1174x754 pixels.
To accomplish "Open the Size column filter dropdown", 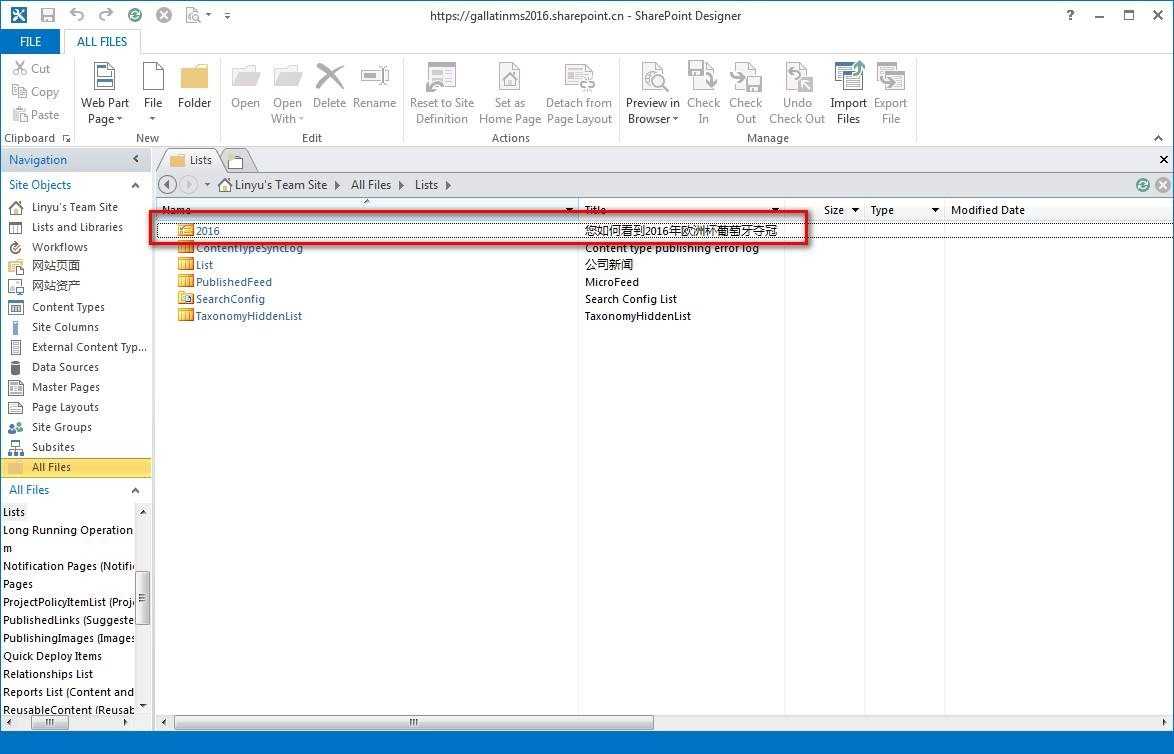I will [855, 210].
